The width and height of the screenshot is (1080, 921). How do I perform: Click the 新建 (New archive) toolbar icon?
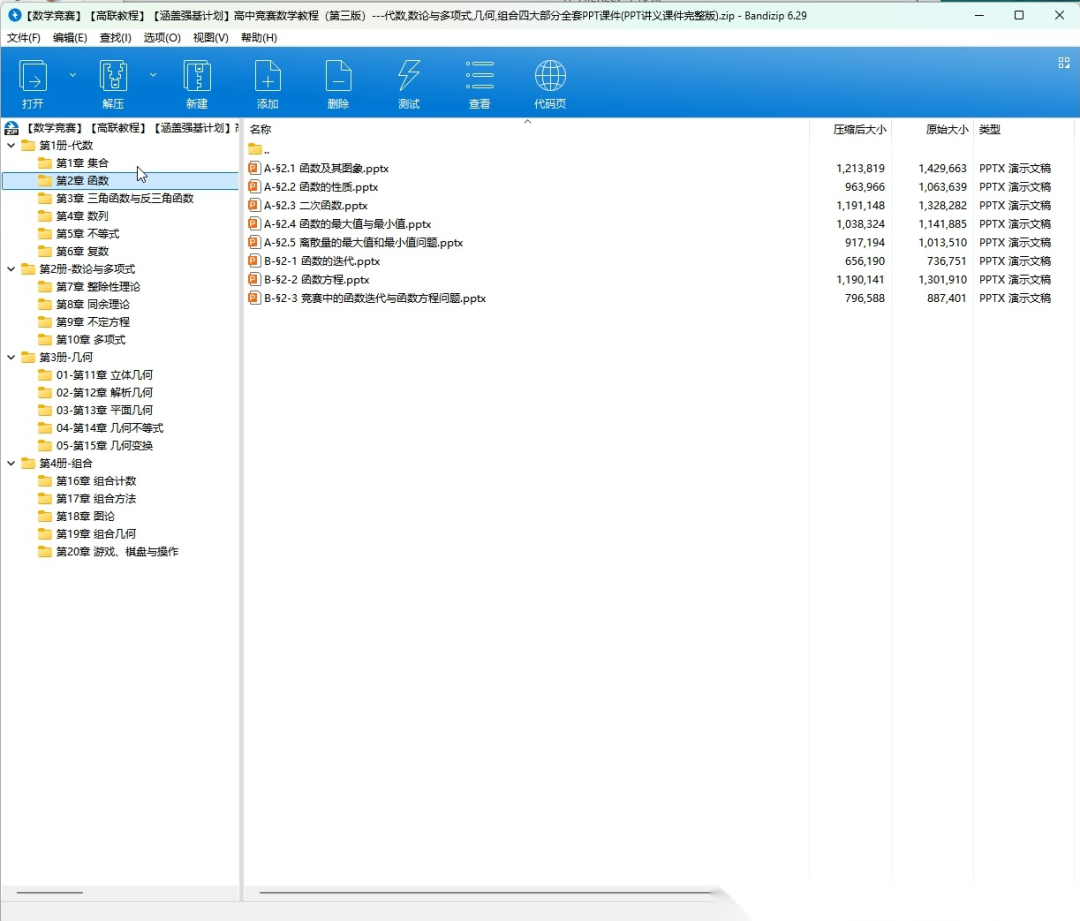(197, 77)
